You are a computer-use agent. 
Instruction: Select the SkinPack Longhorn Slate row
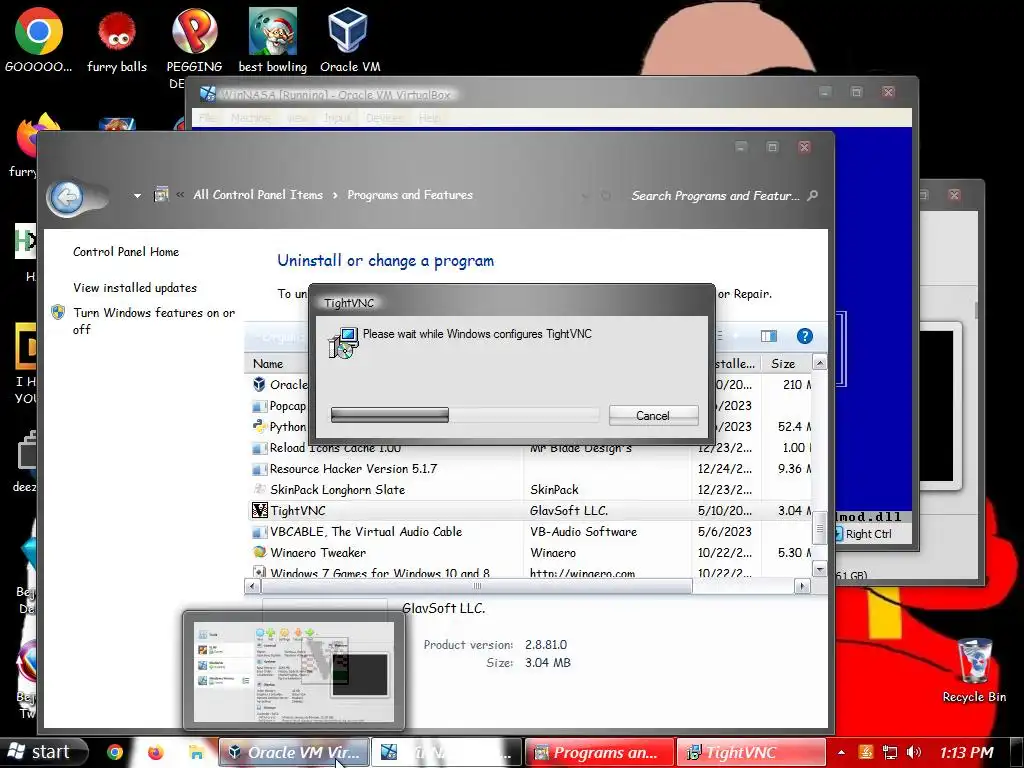click(530, 489)
